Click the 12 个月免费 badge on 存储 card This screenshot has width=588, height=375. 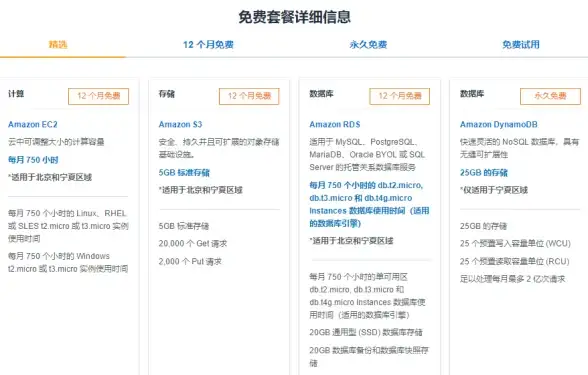pyautogui.click(x=249, y=96)
